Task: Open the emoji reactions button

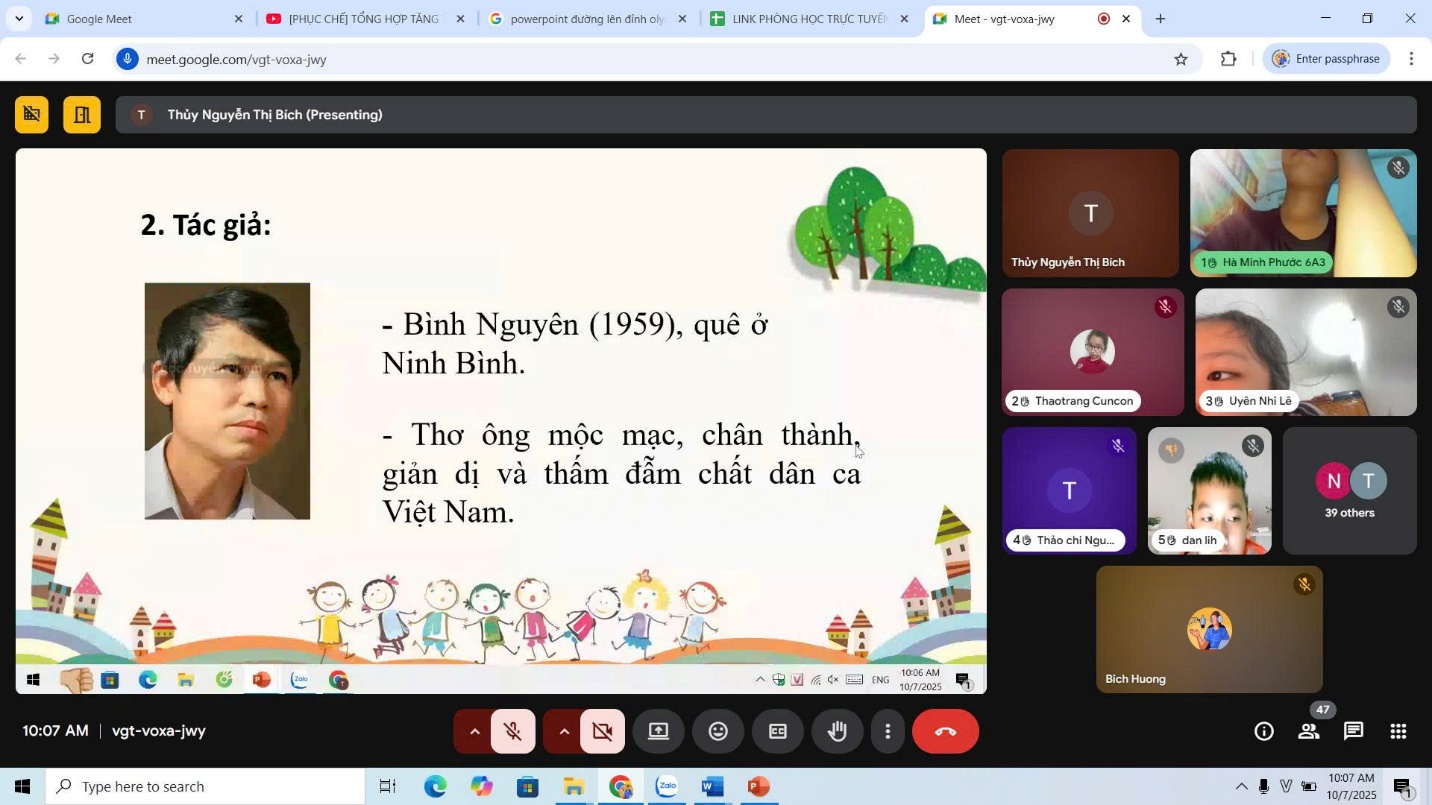Action: pyautogui.click(x=718, y=731)
